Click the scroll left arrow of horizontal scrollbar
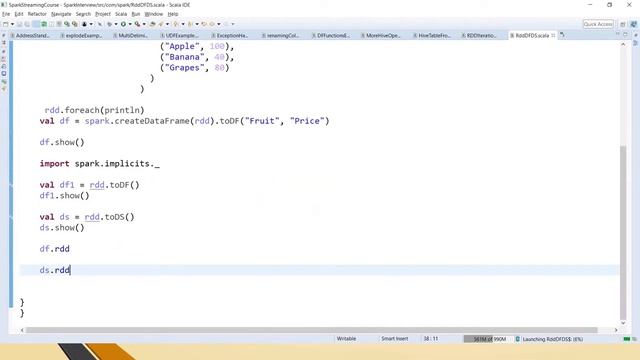The image size is (640, 360). coord(22,330)
